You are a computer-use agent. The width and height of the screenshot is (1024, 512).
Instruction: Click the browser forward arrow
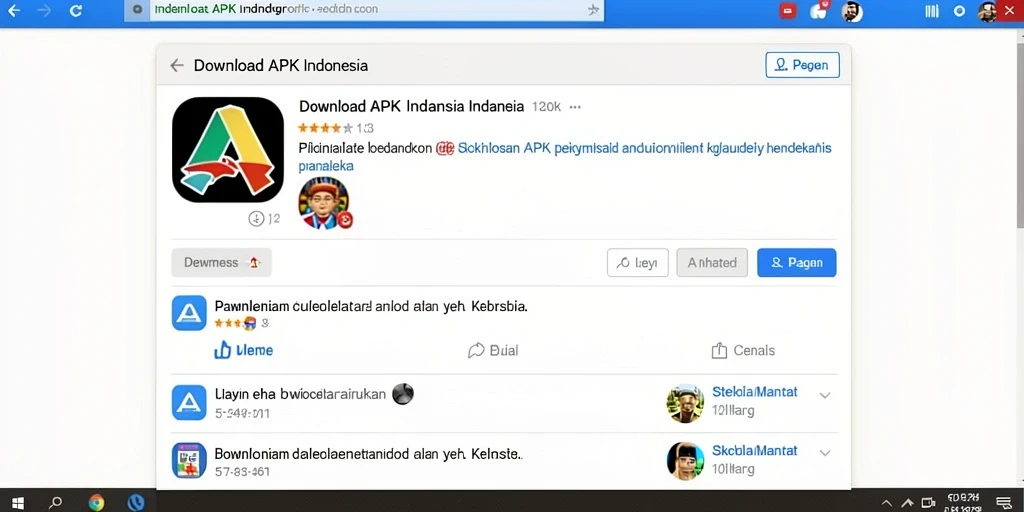(x=44, y=10)
